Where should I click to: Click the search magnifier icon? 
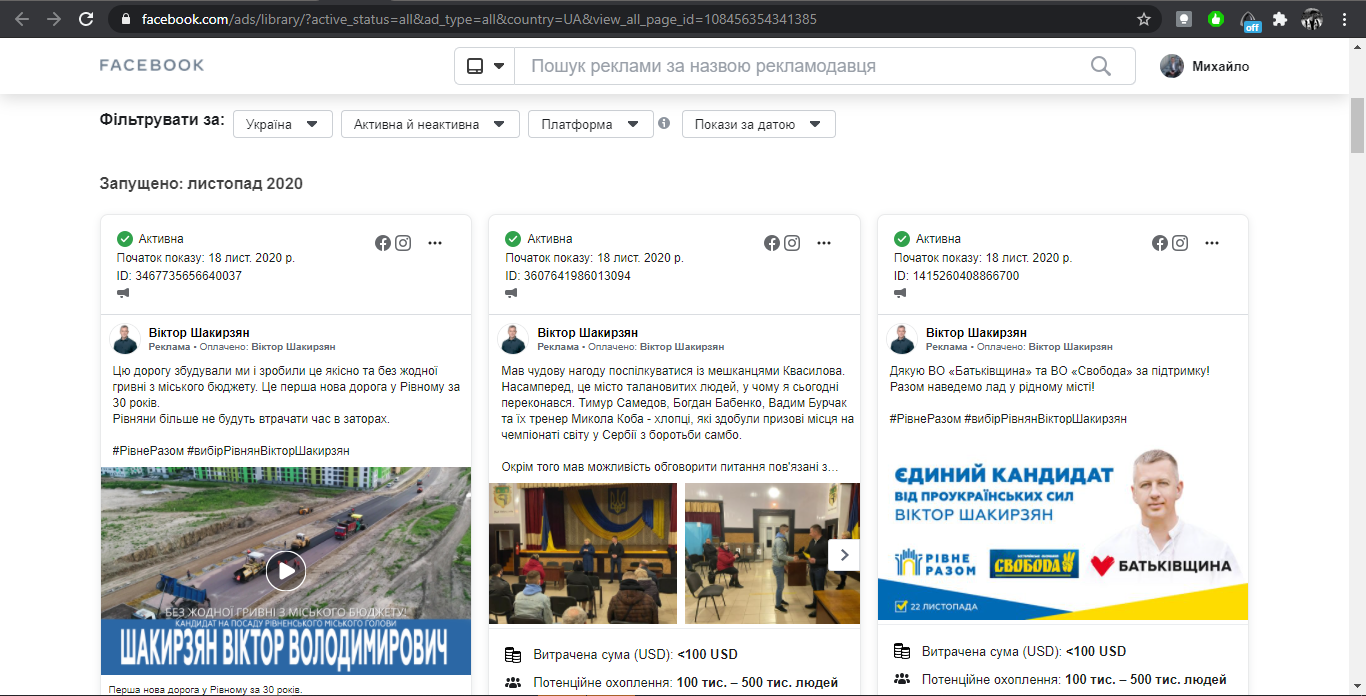coord(1100,66)
